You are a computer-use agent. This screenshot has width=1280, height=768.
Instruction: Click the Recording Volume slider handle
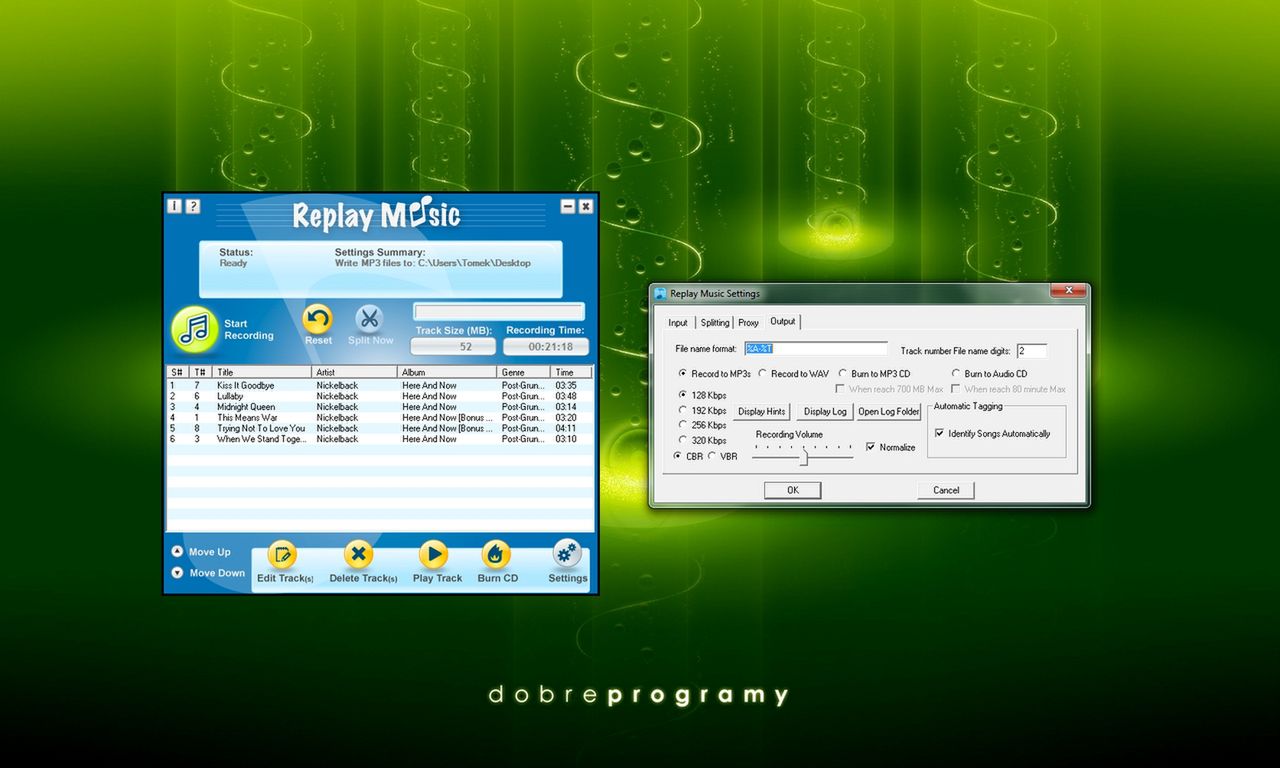[803, 457]
